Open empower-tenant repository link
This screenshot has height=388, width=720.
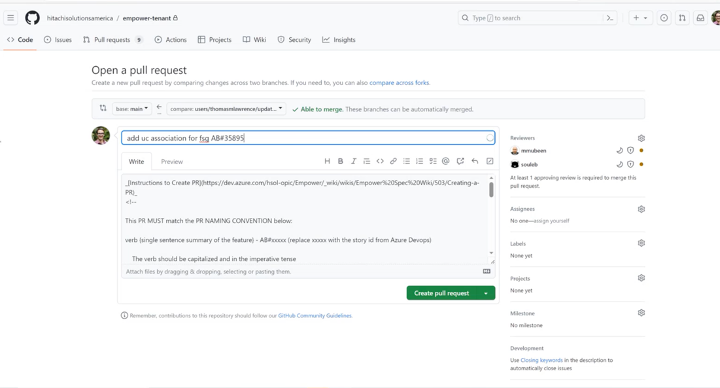click(146, 18)
